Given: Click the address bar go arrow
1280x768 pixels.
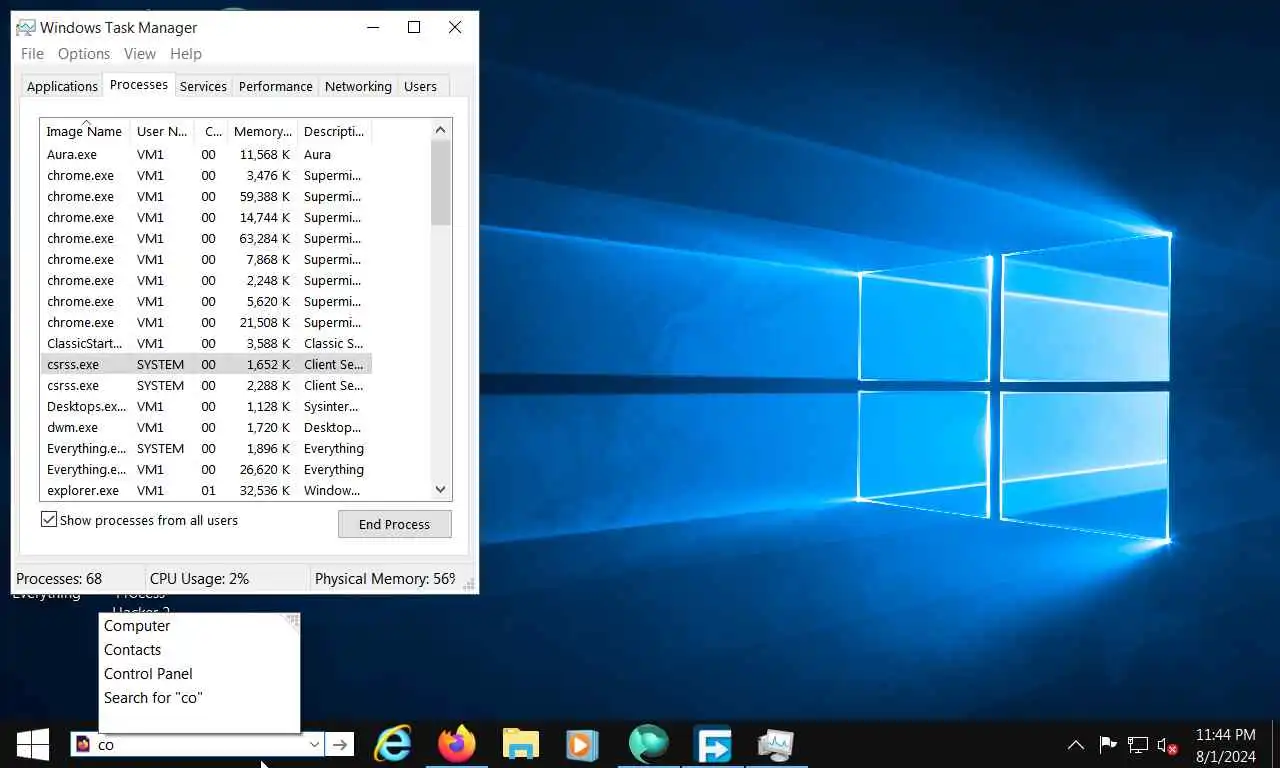Looking at the screenshot, I should [340, 744].
